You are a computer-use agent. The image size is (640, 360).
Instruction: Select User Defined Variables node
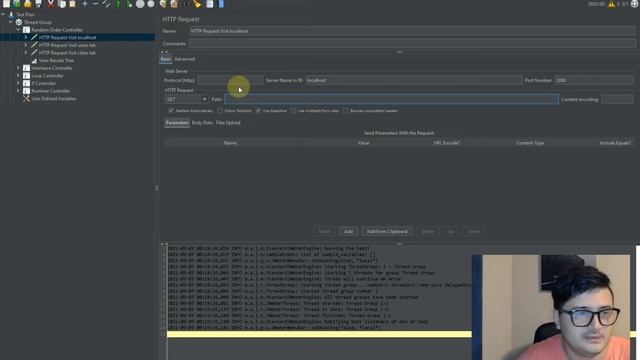53,98
